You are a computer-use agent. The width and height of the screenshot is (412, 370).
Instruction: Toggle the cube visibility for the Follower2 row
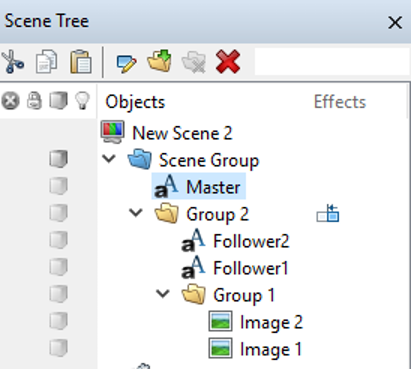coord(58,240)
